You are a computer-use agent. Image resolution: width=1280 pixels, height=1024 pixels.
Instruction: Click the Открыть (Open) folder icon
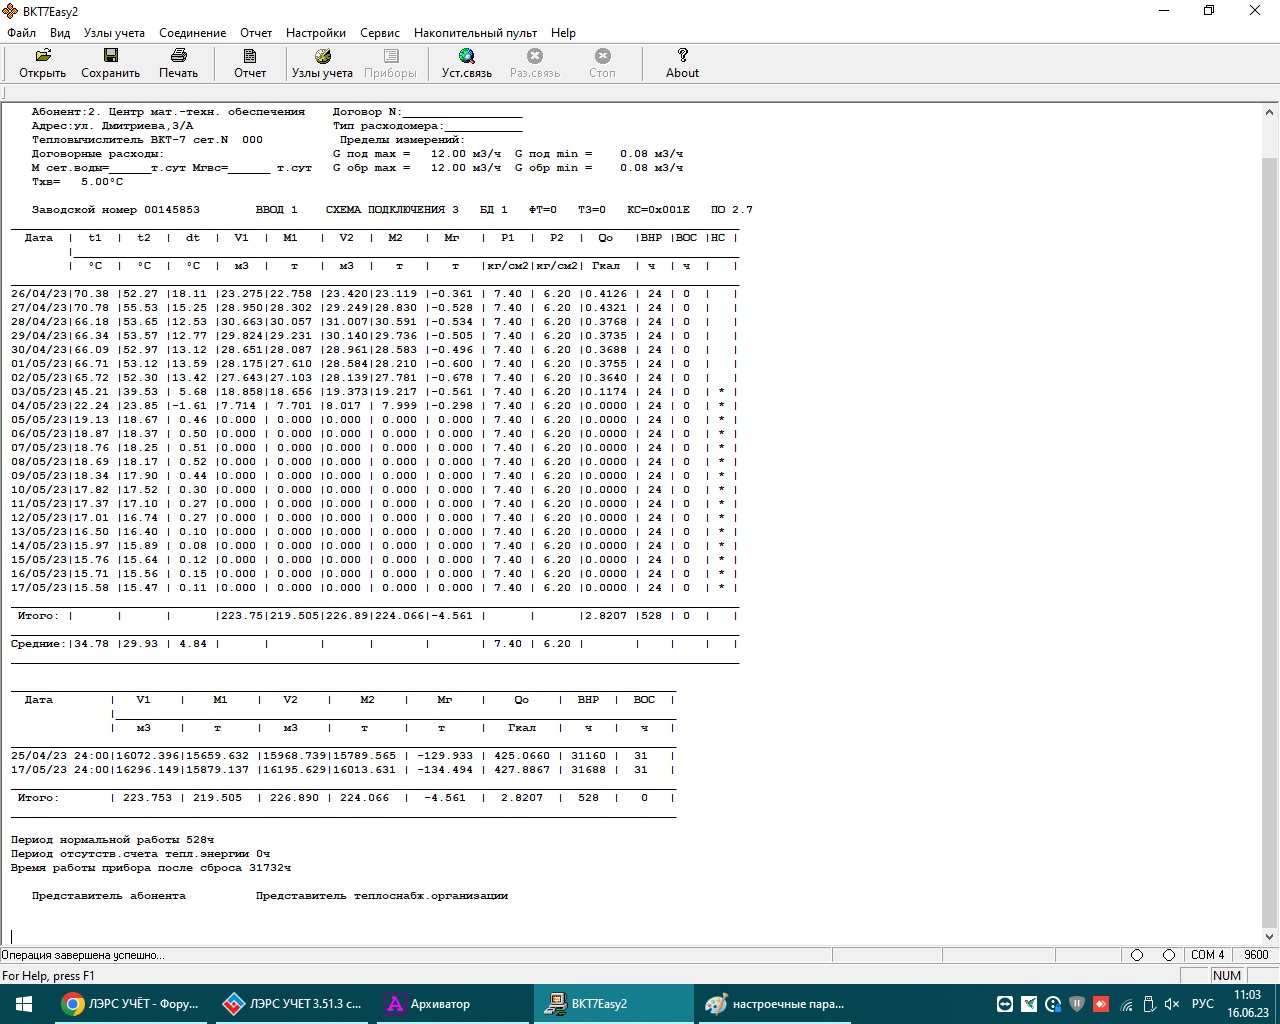(43, 56)
